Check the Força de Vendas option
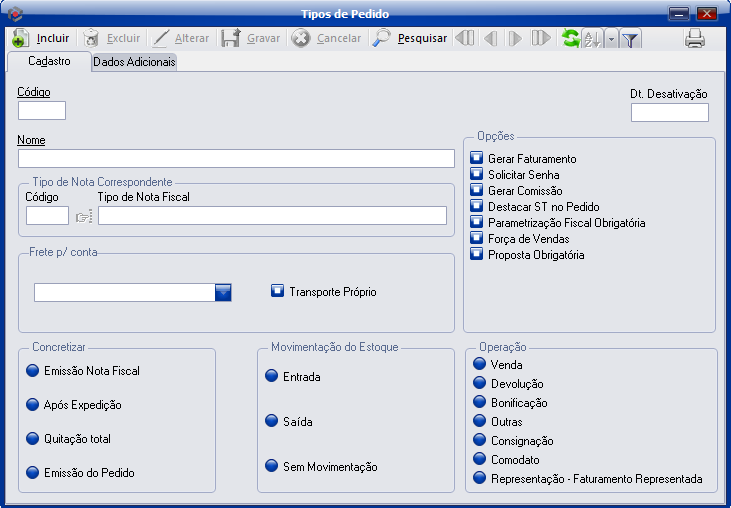The height and width of the screenshot is (508, 731). coord(477,239)
